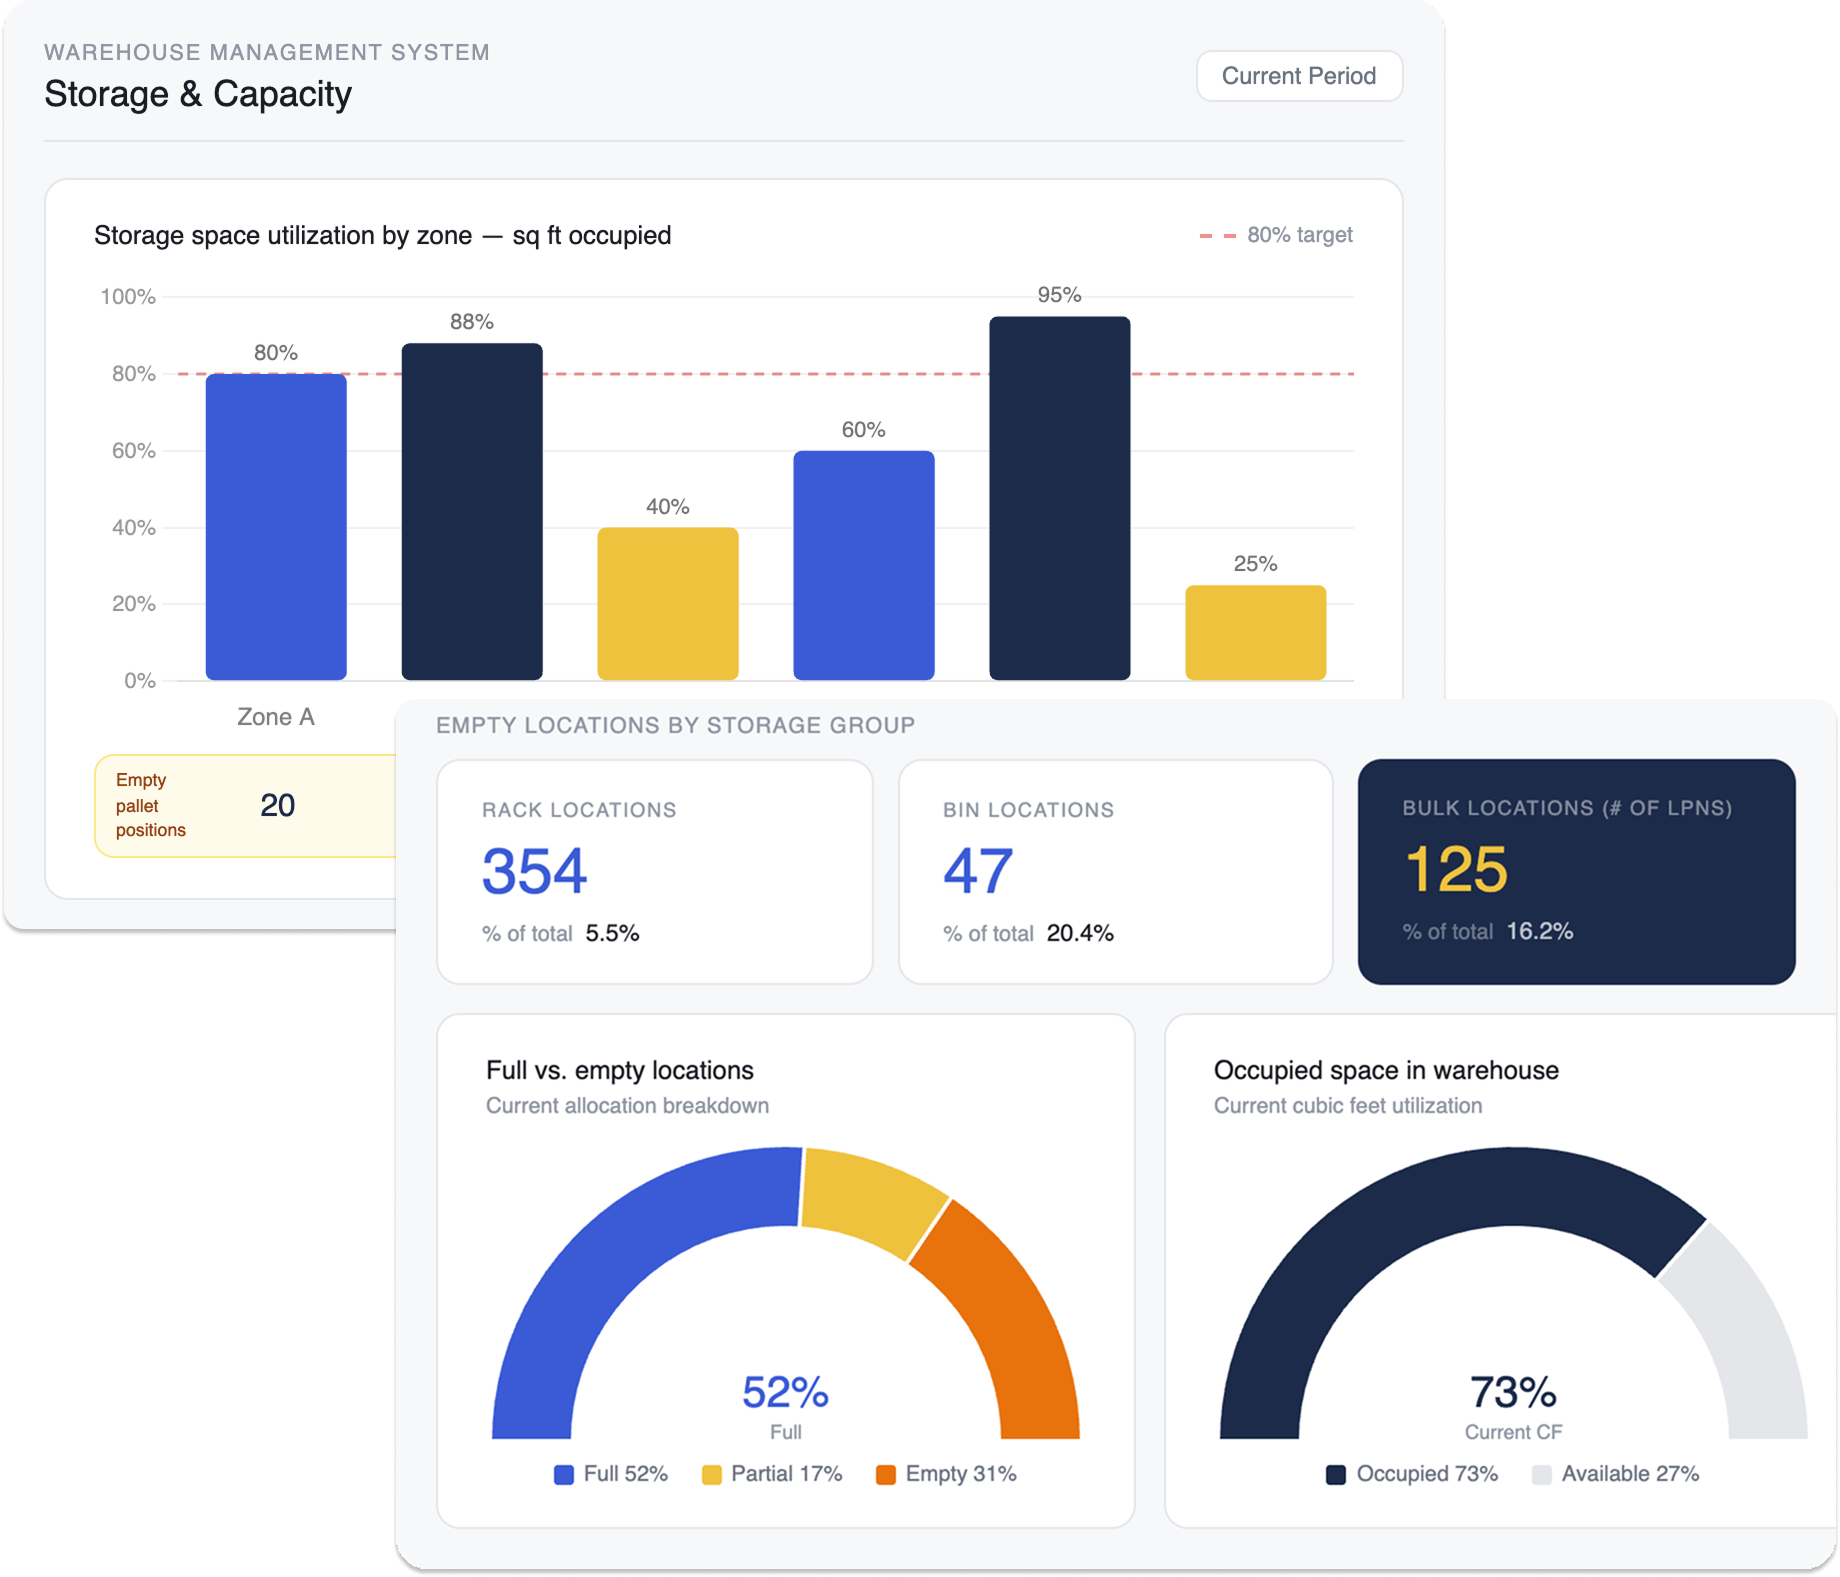Click the "EMPTY LOCATIONS BY STORAGE GROUP" heading
This screenshot has height=1577, width=1840.
point(676,725)
